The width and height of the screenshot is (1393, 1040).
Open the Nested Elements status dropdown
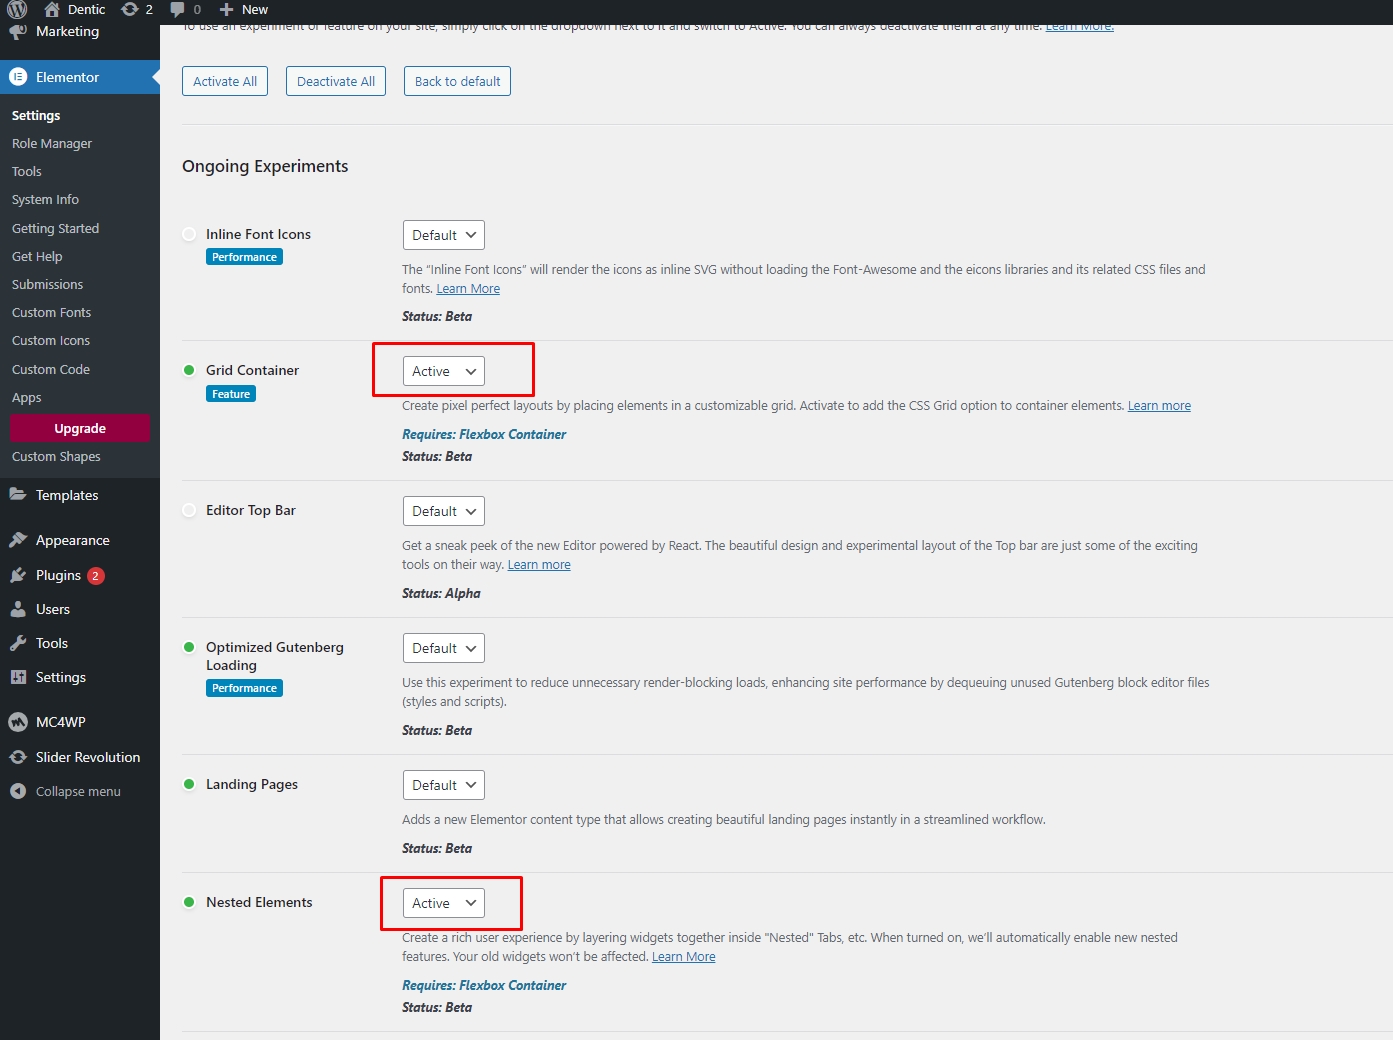coord(443,903)
